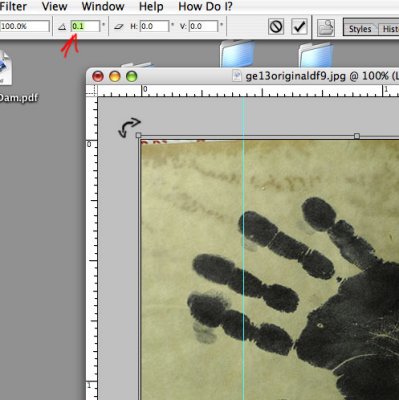The image size is (399, 400).
Task: Switch to the Styles tab
Action: (x=360, y=29)
